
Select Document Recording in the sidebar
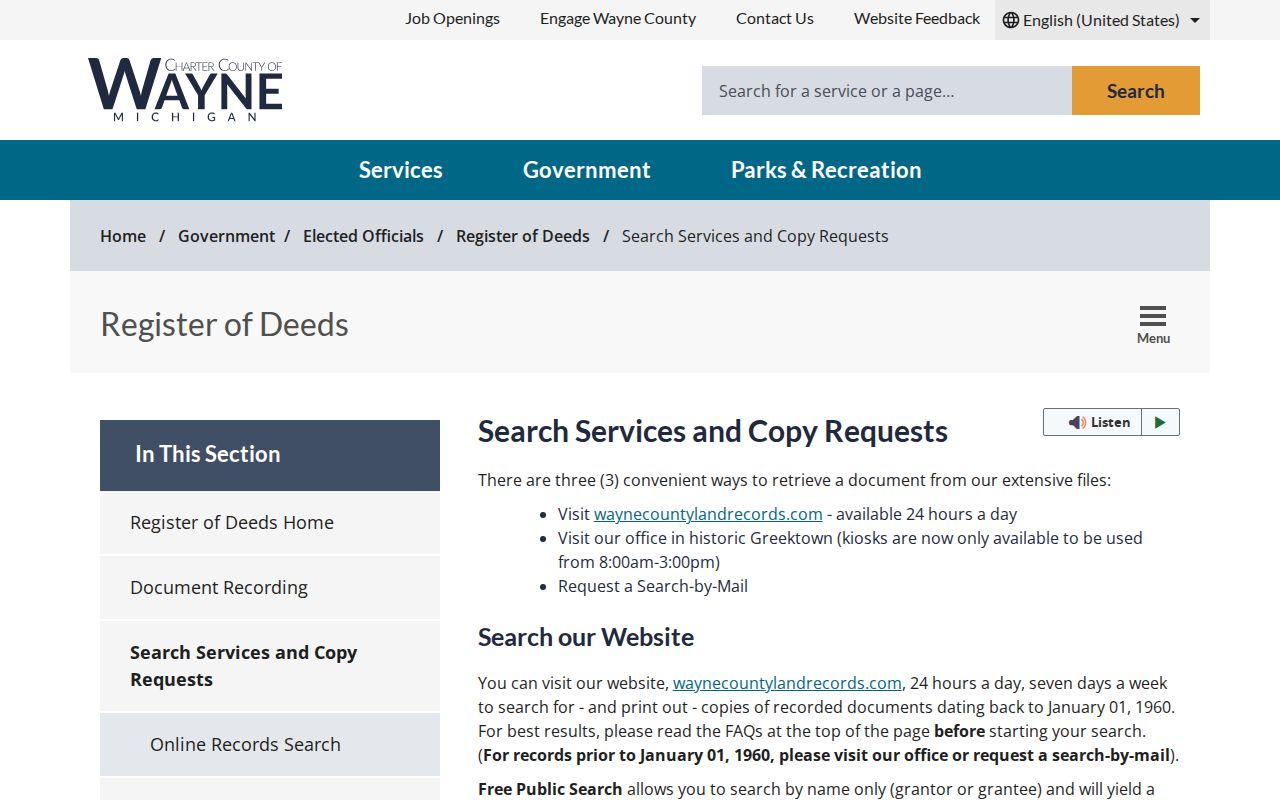coord(270,588)
